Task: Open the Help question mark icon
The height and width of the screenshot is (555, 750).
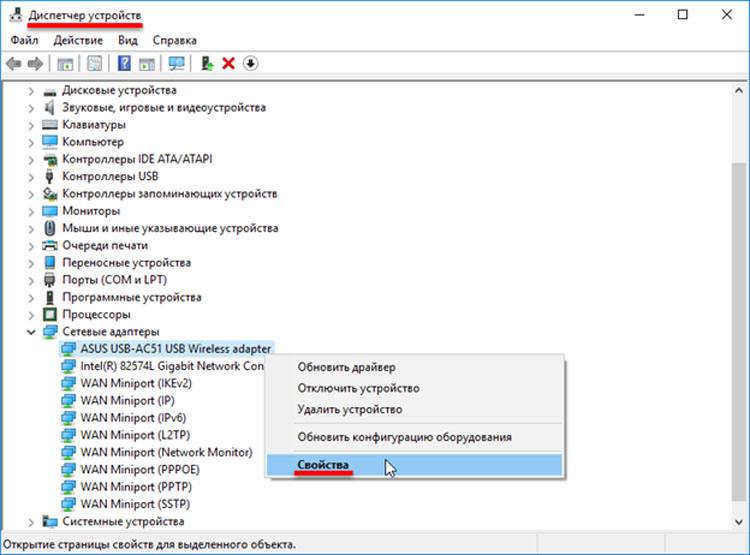Action: pos(124,63)
